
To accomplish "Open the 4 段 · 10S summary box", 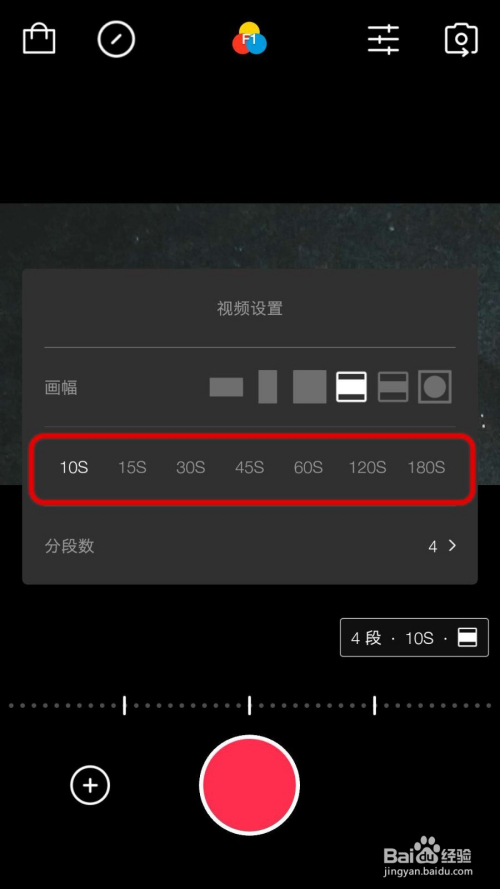I will [414, 637].
